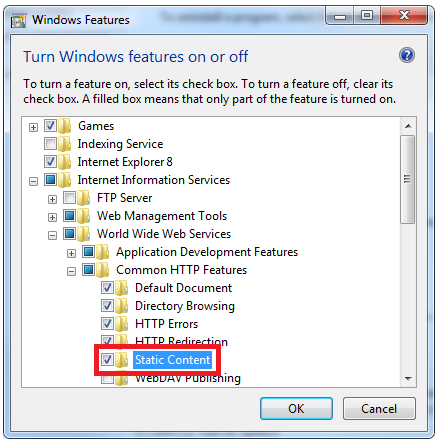This screenshot has width=440, height=443.
Task: Click the FTP Server folder icon
Action: coord(84,198)
